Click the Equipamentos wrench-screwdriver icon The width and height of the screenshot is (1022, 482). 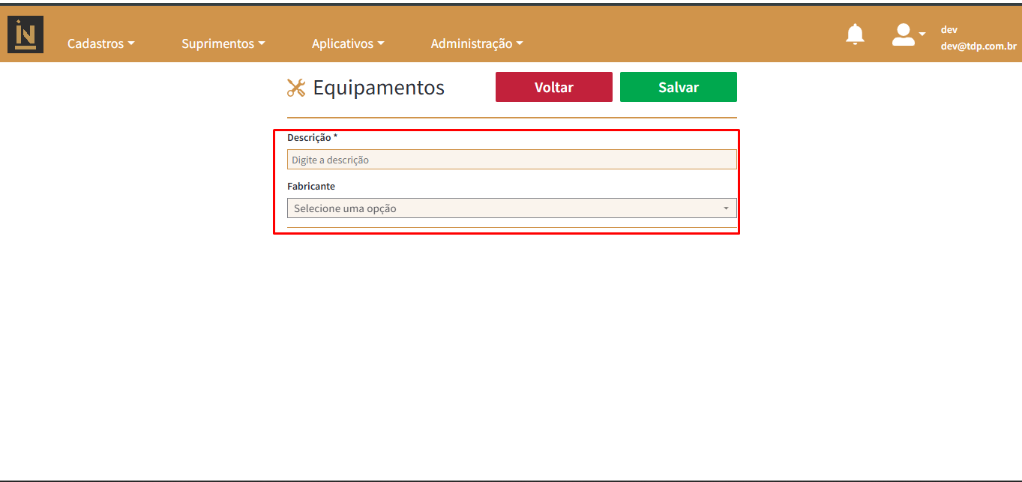[x=296, y=87]
